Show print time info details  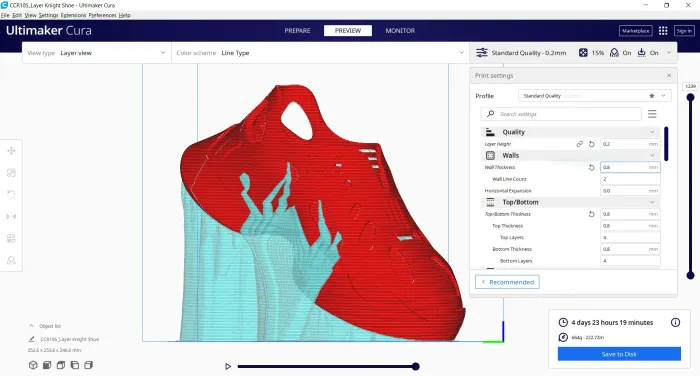[x=675, y=322]
